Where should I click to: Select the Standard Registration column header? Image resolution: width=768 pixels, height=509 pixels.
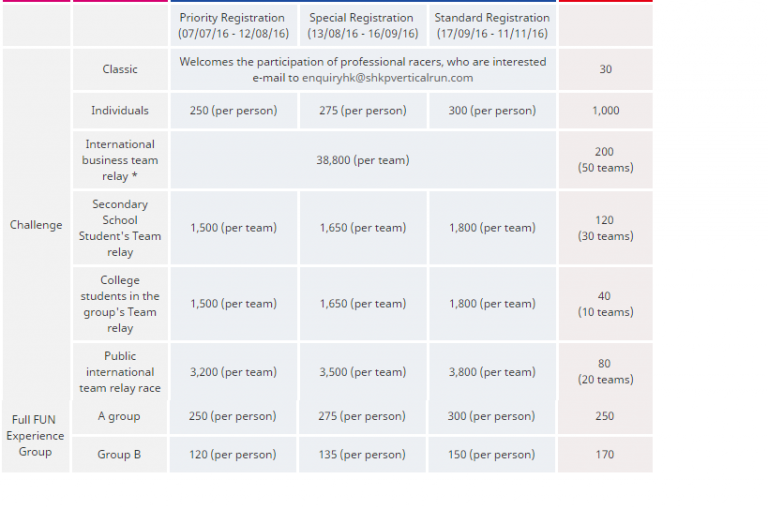tap(492, 25)
